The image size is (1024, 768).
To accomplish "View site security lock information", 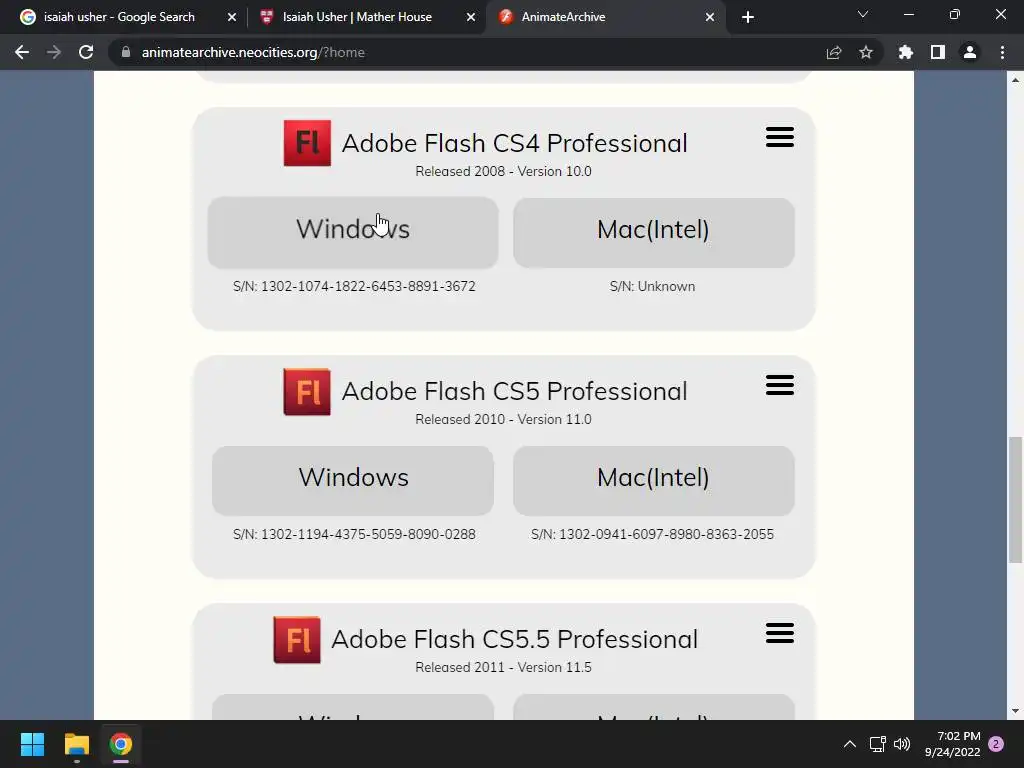I will pos(127,52).
